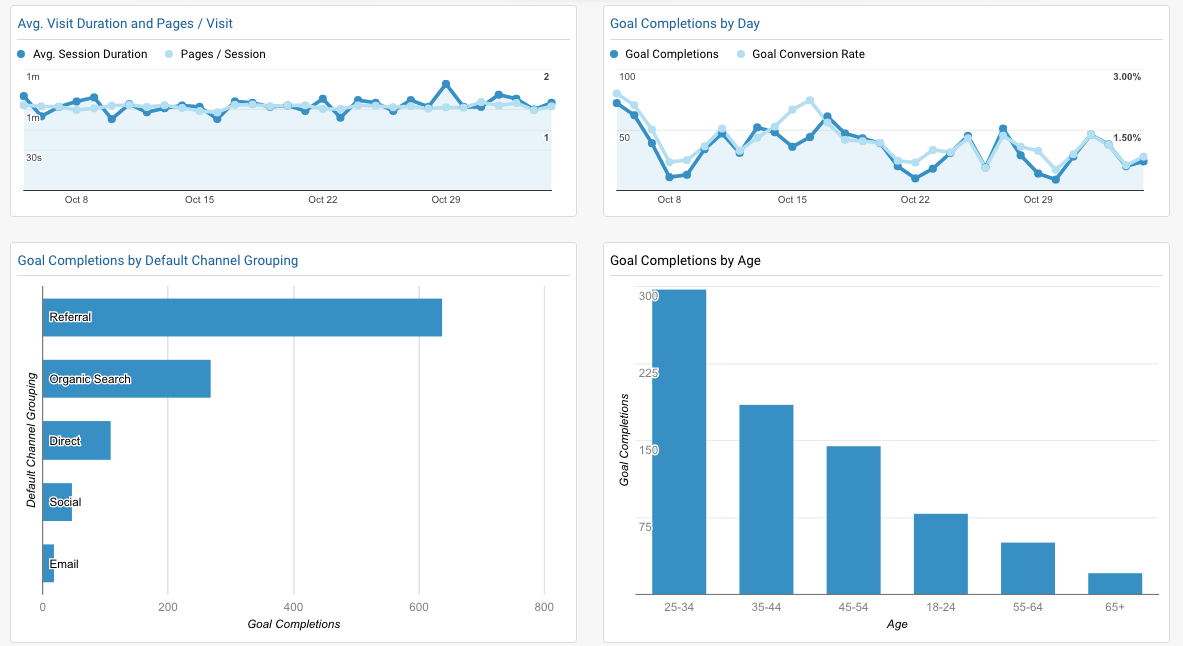Select the Organic Search bar
The image size is (1183, 646).
click(126, 379)
